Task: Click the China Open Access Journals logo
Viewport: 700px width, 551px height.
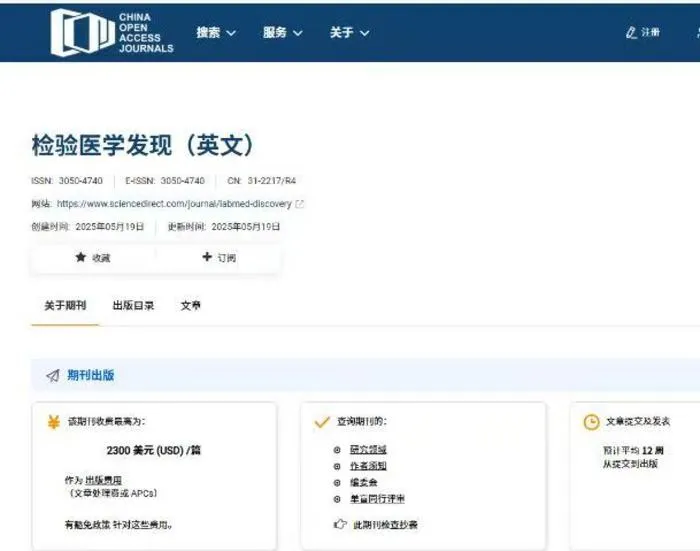Action: point(112,33)
